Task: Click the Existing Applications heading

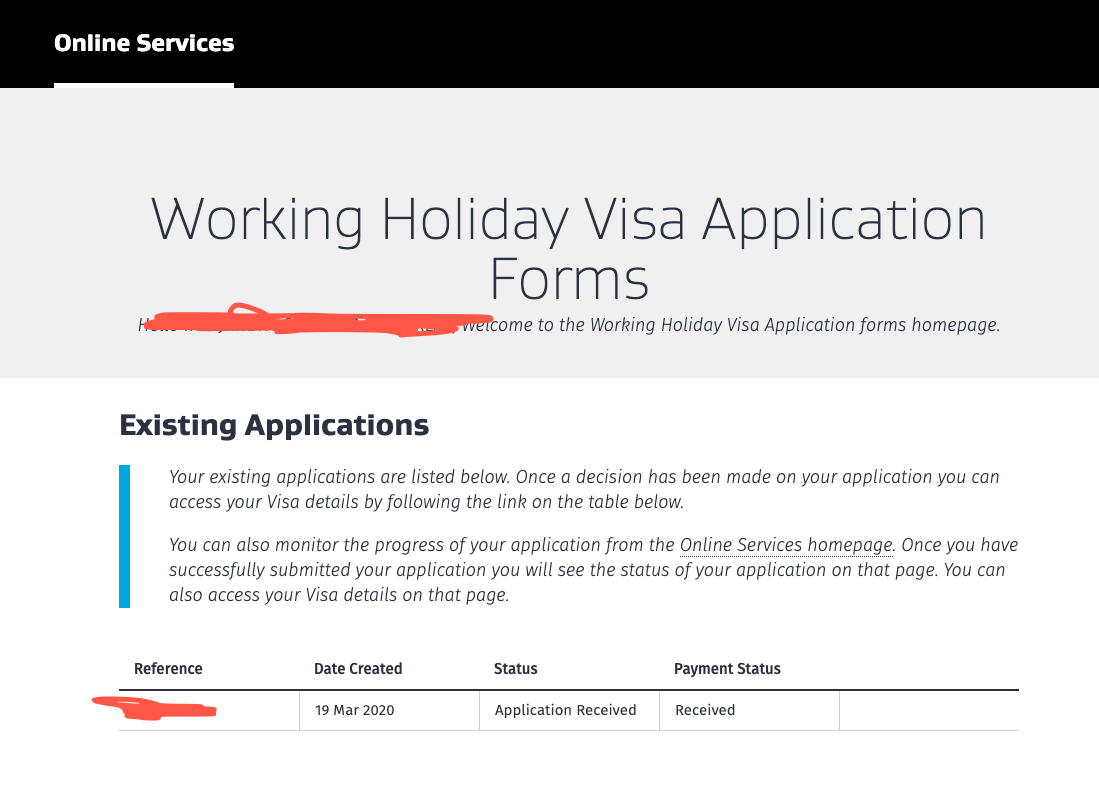Action: (x=274, y=425)
